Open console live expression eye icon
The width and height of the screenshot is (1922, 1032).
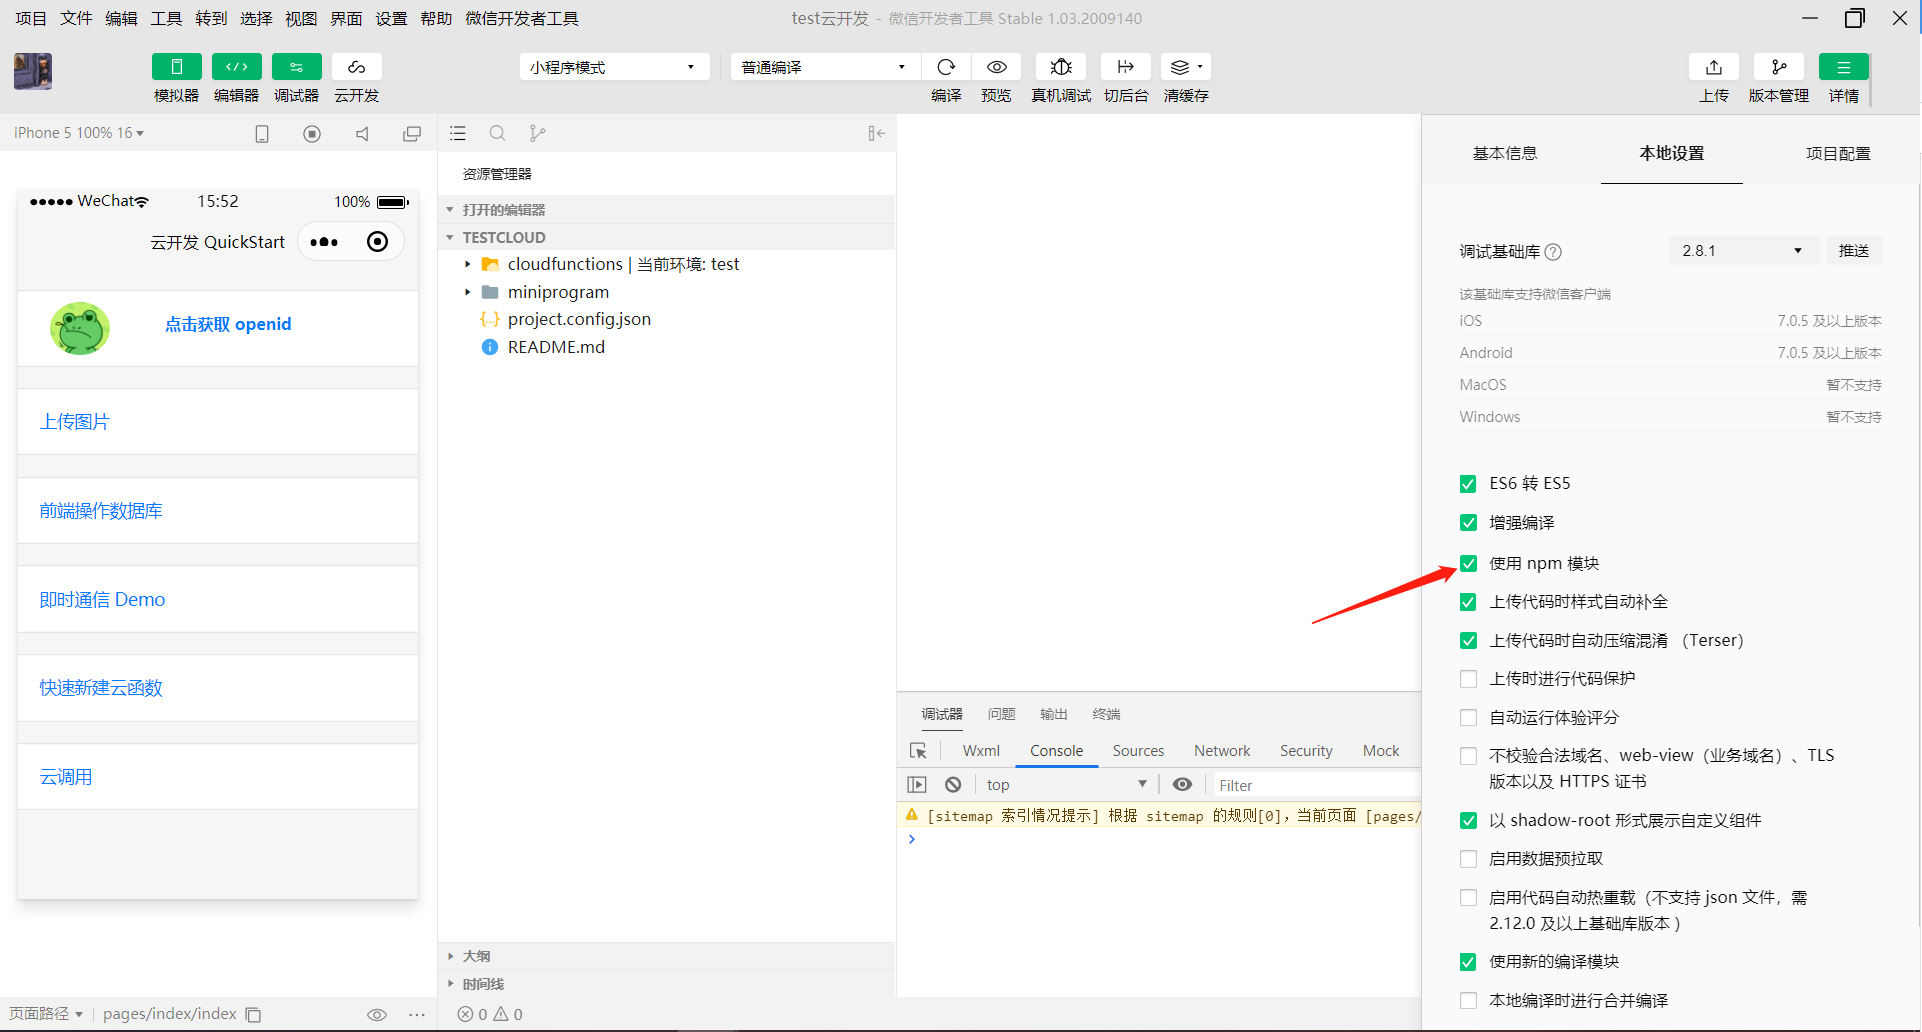(x=1182, y=785)
